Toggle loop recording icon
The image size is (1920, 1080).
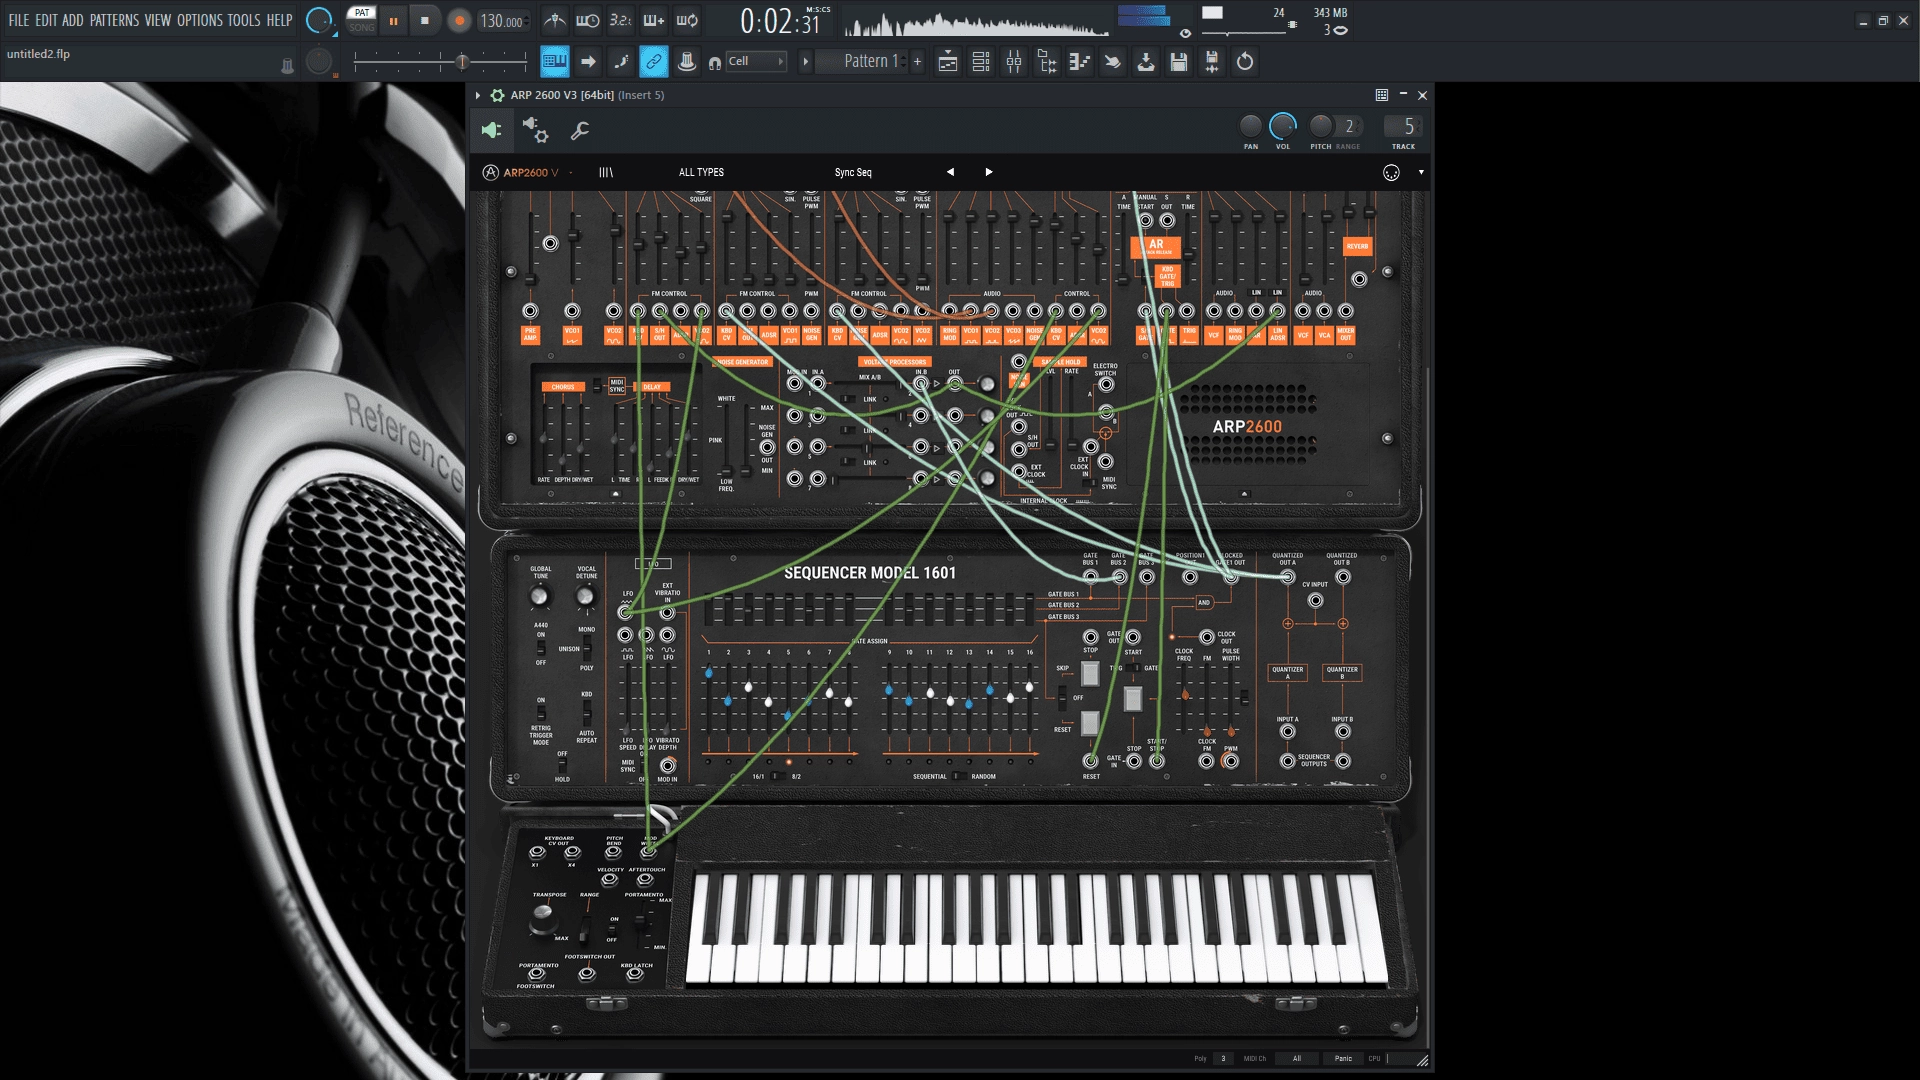coord(687,20)
